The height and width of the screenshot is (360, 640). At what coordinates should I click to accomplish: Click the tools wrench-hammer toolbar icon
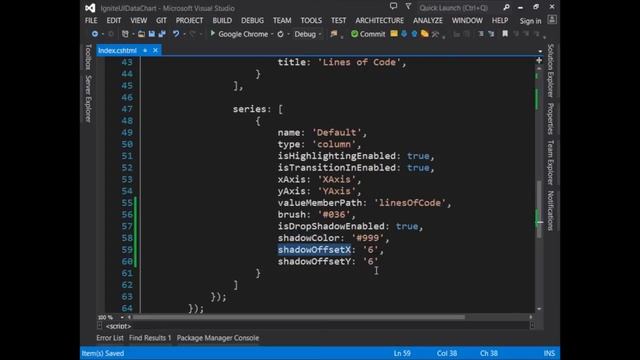435,34
